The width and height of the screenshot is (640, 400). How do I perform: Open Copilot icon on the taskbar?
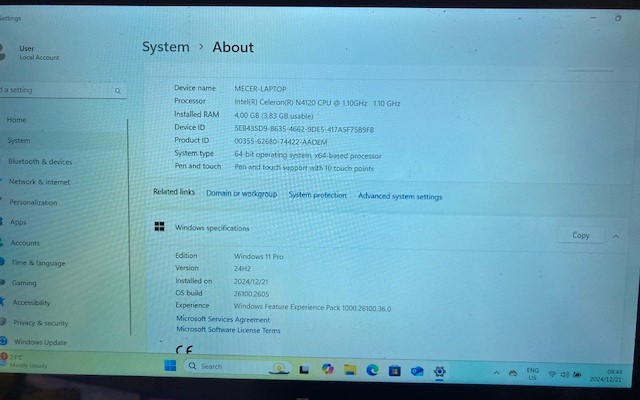click(x=328, y=369)
